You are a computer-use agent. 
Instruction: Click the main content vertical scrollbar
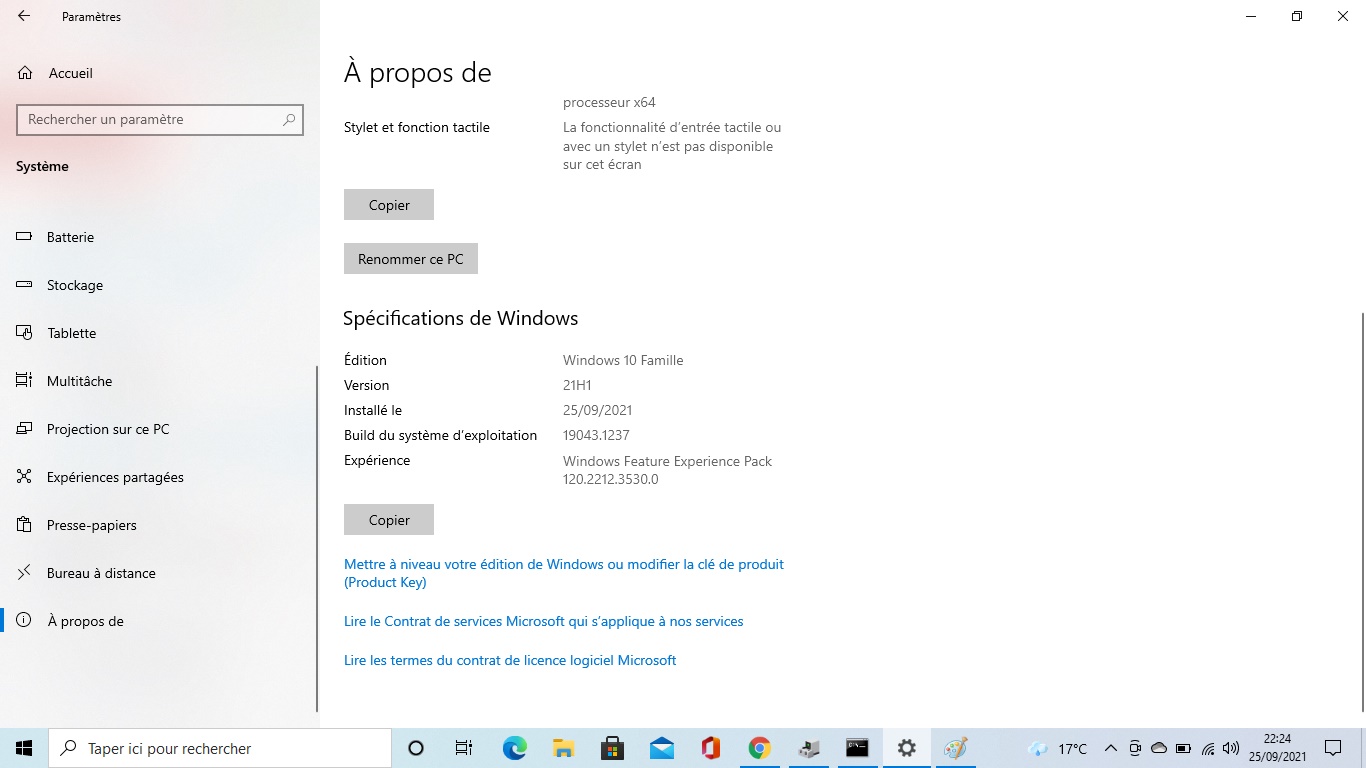click(x=1362, y=510)
